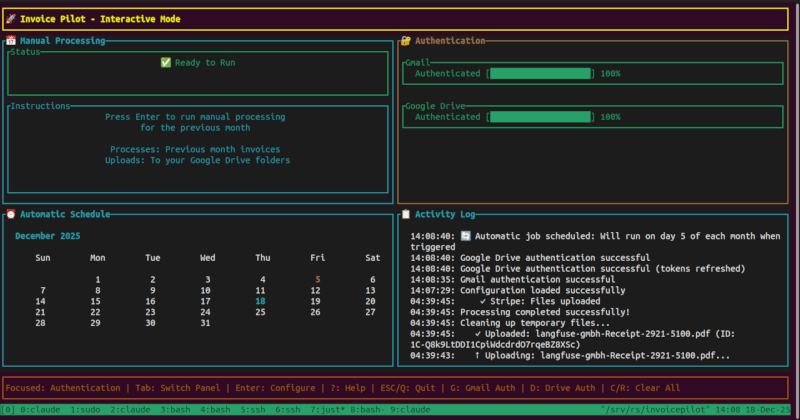The height and width of the screenshot is (420, 800).
Task: Select the highlighted day 5 in the calendar
Action: click(317, 280)
